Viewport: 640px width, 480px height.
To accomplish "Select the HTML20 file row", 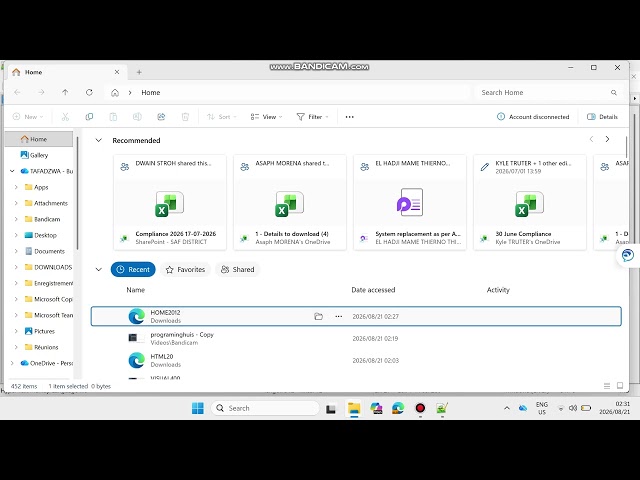I will click(356, 360).
